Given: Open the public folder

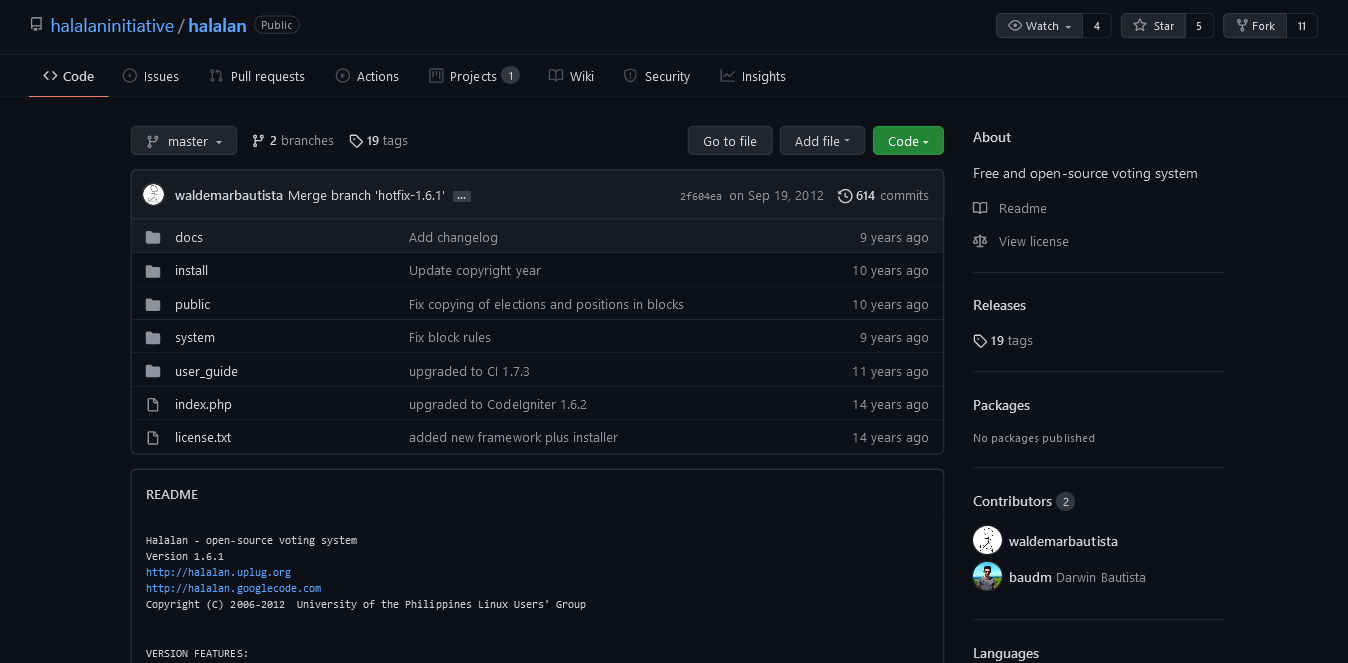Looking at the screenshot, I should point(192,304).
